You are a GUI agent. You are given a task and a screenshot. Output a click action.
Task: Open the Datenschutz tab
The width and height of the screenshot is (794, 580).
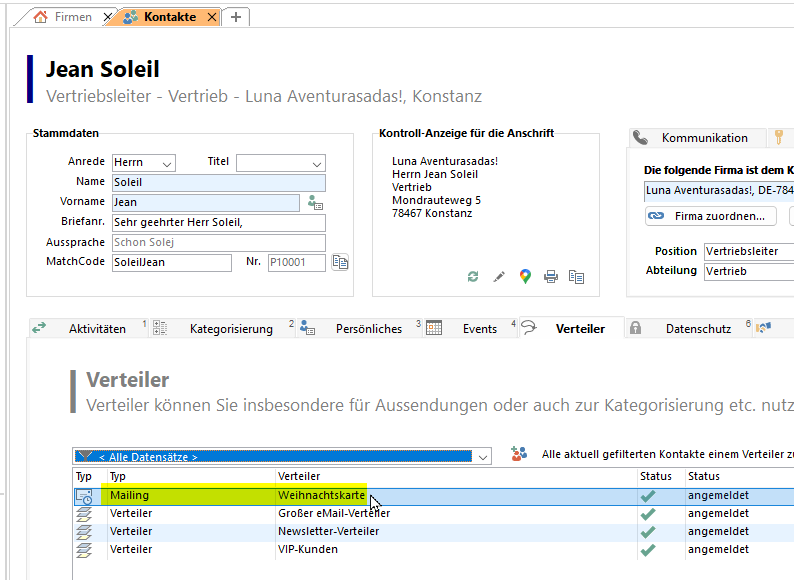point(698,329)
